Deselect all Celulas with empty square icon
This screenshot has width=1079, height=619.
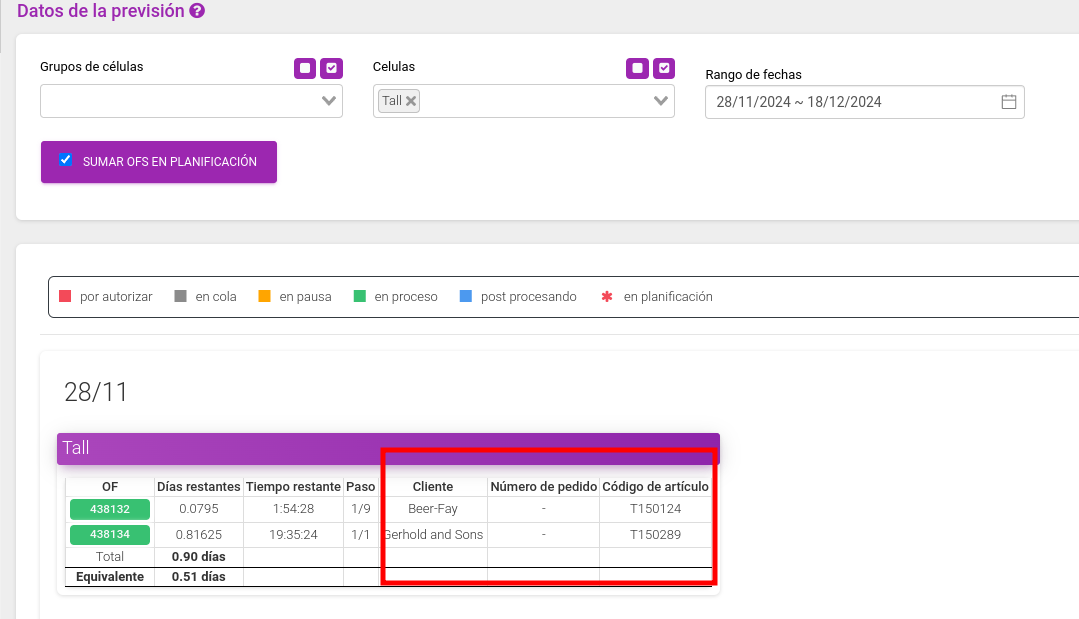[637, 68]
